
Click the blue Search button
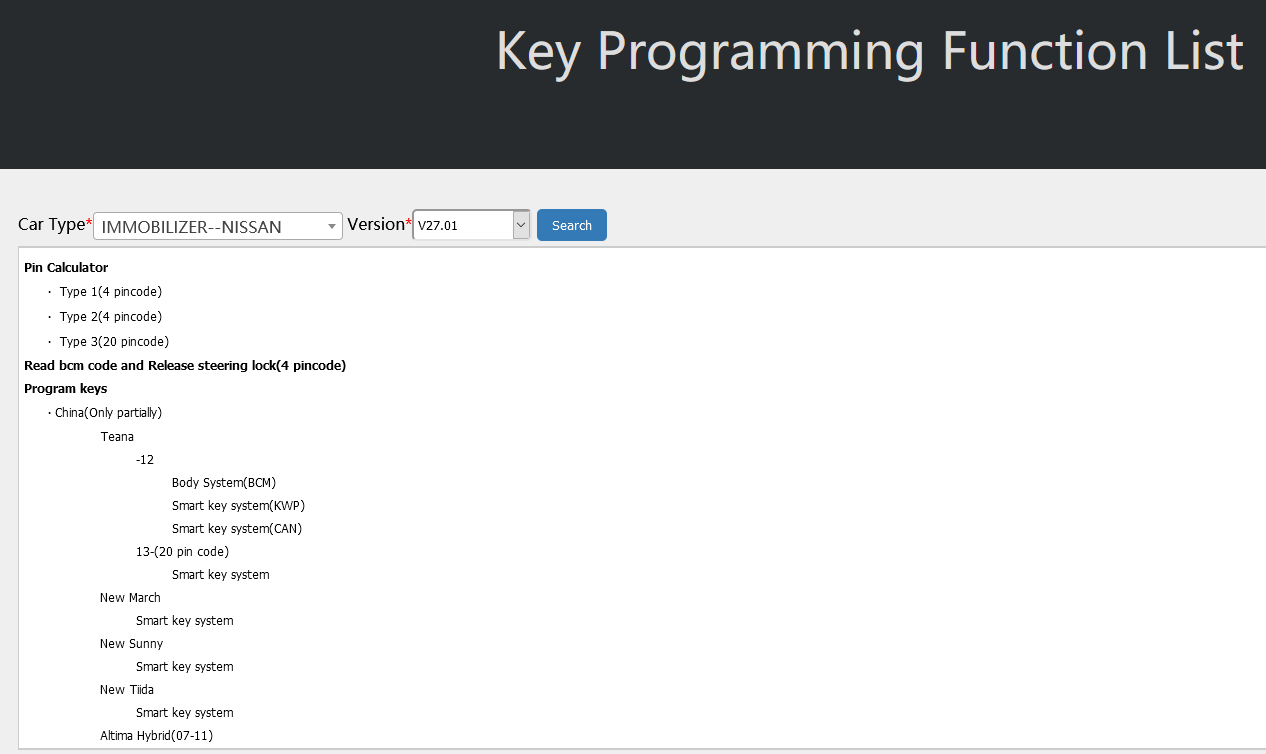coord(572,225)
